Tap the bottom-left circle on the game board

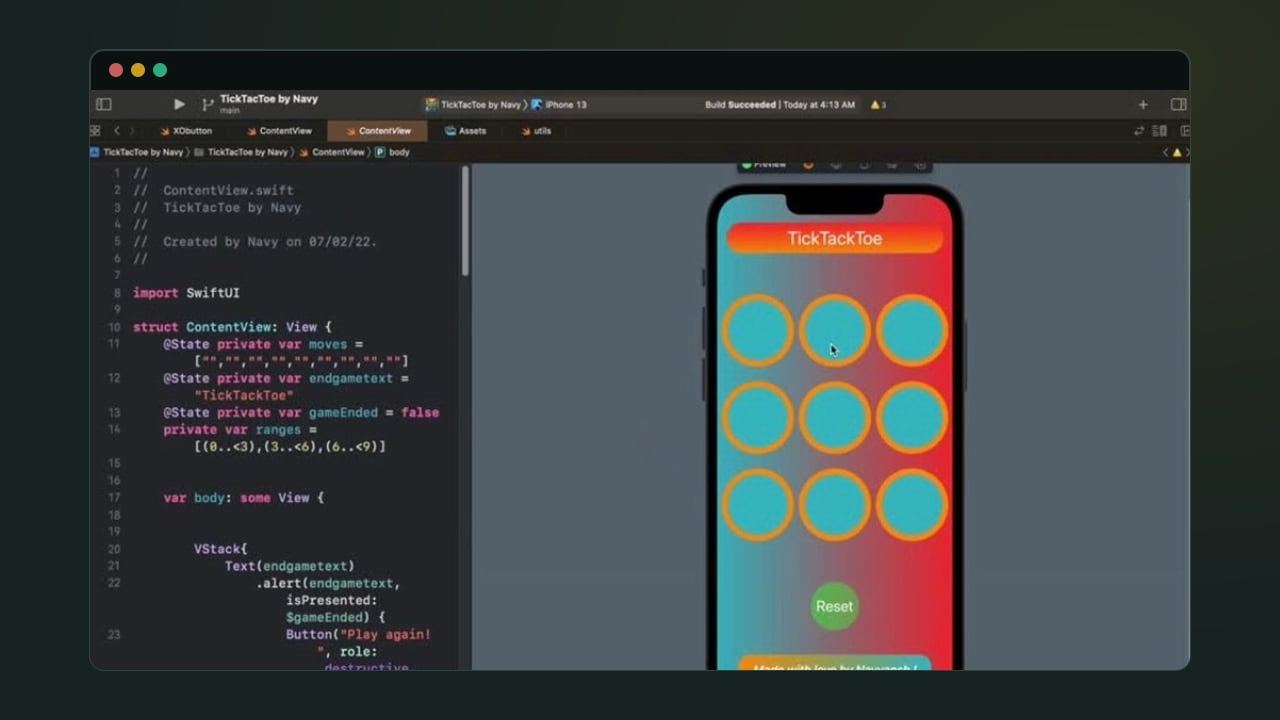point(757,505)
